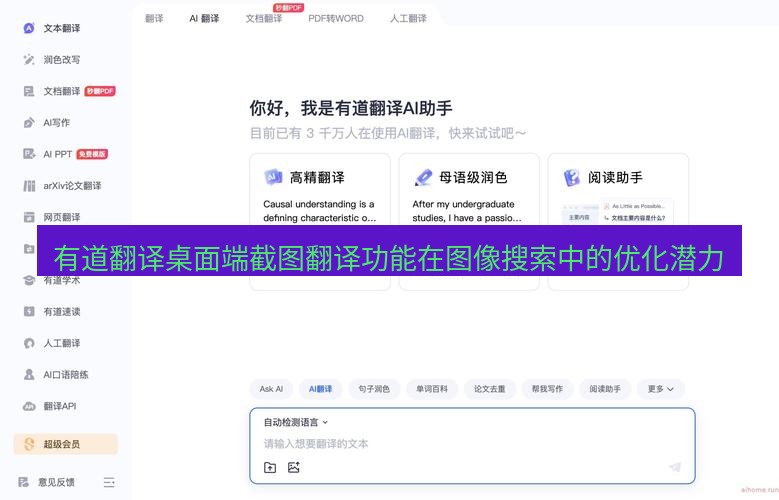Viewport: 779px width, 500px height.
Task: Click the 有道速读 sidebar icon
Action: pos(29,312)
